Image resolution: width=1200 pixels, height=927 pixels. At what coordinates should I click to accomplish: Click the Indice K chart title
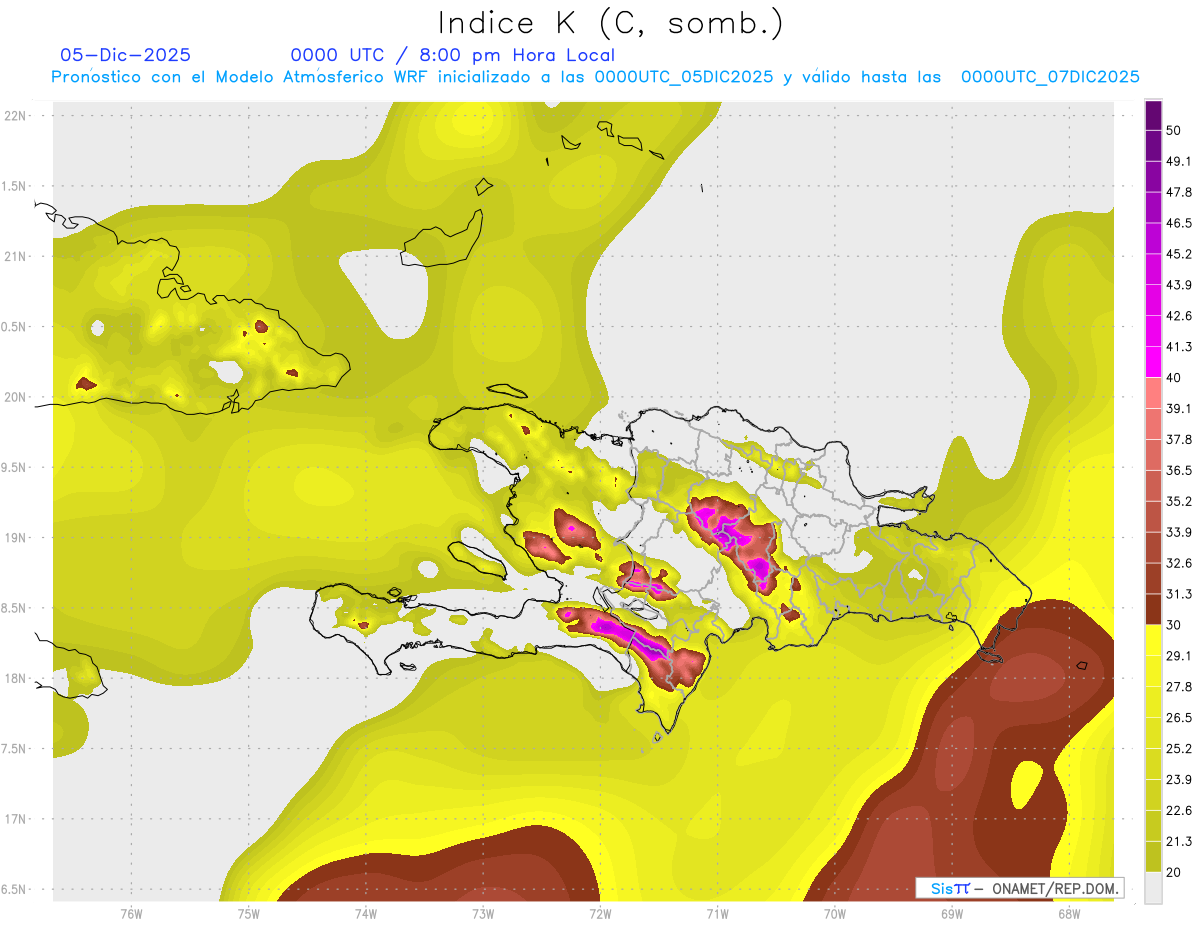611,23
